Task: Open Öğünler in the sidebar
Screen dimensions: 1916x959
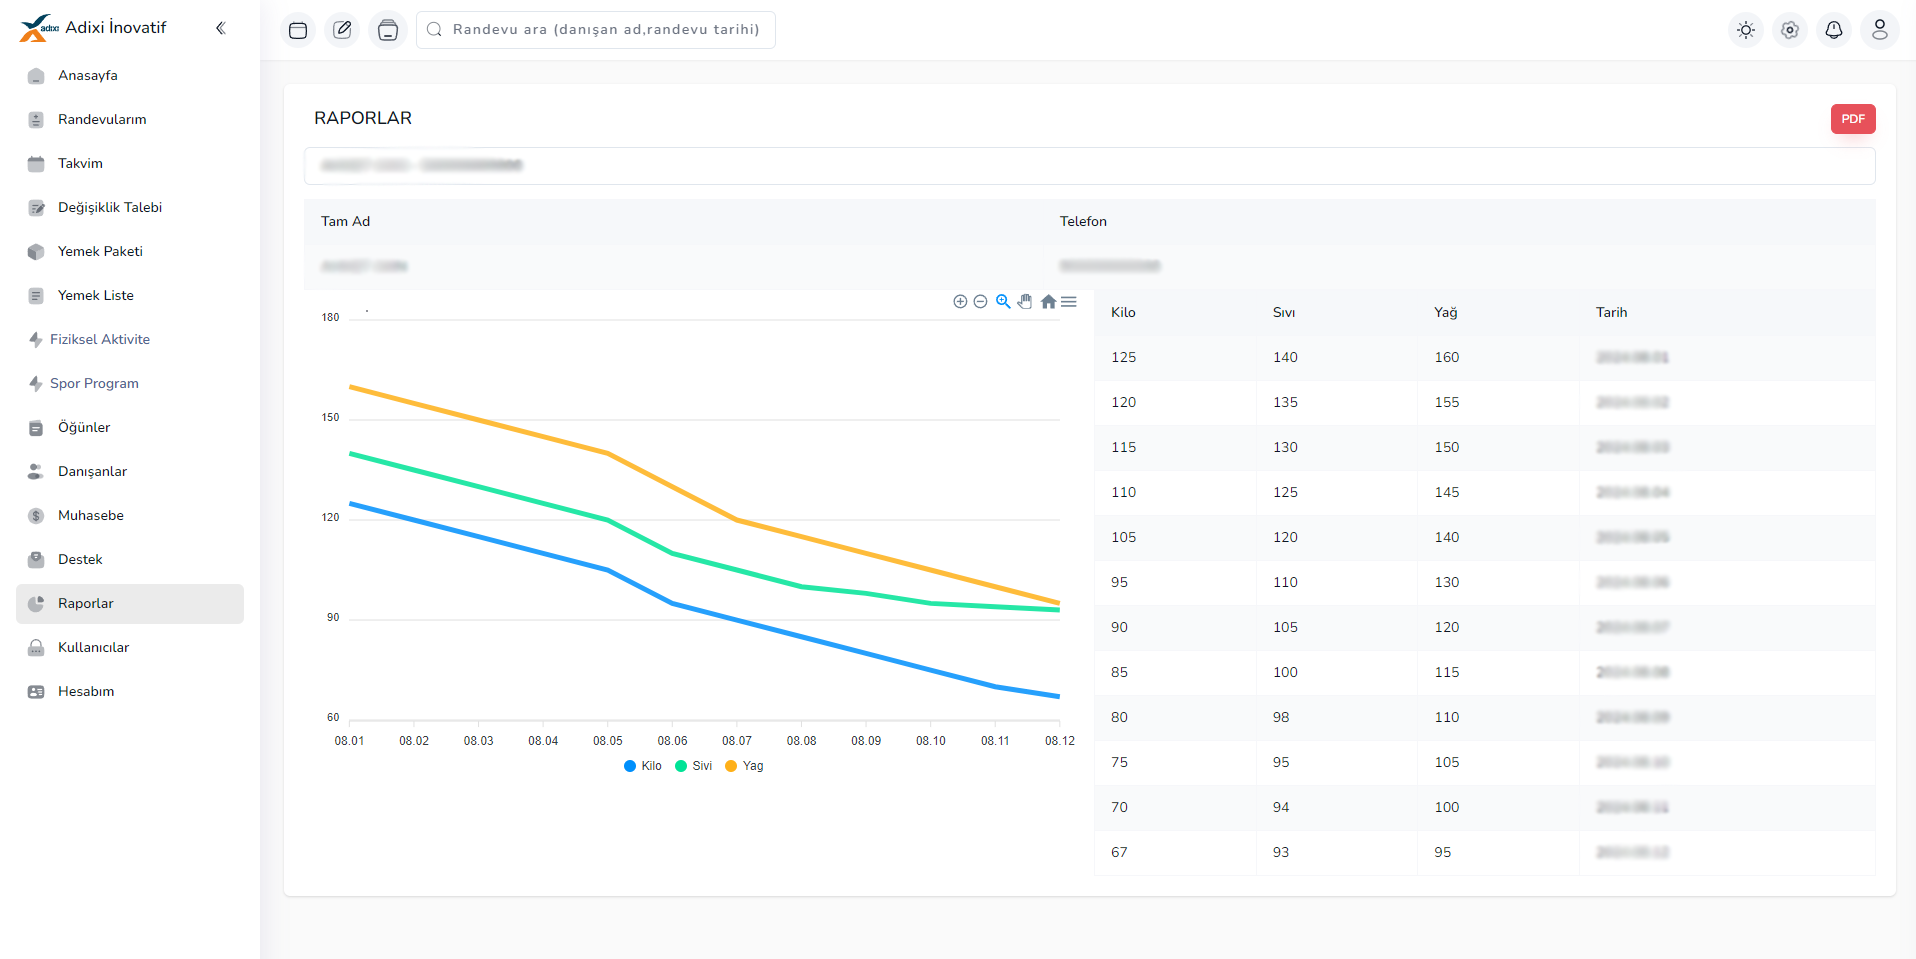Action: (x=130, y=428)
